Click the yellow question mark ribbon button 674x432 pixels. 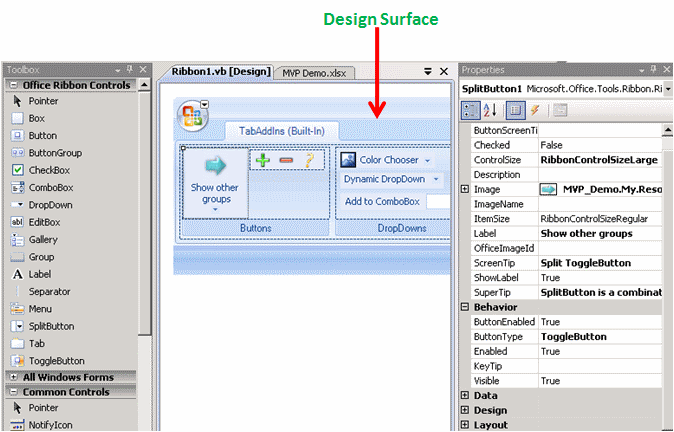[x=309, y=160]
